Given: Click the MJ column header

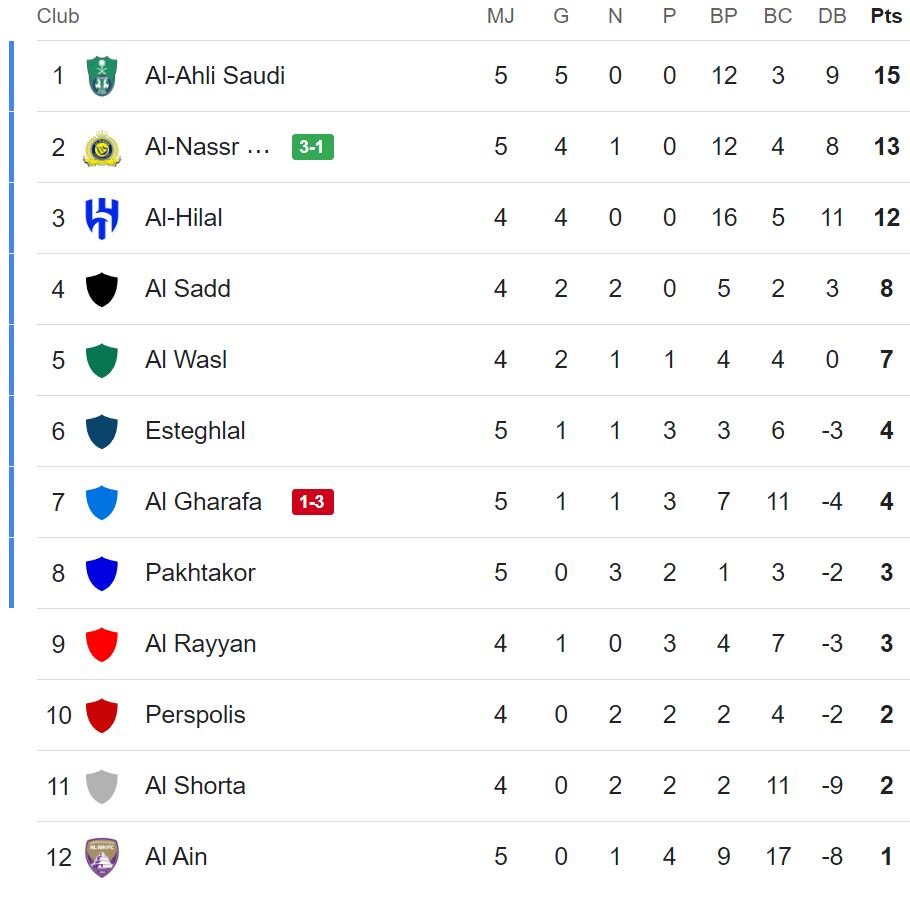Looking at the screenshot, I should pos(500,16).
